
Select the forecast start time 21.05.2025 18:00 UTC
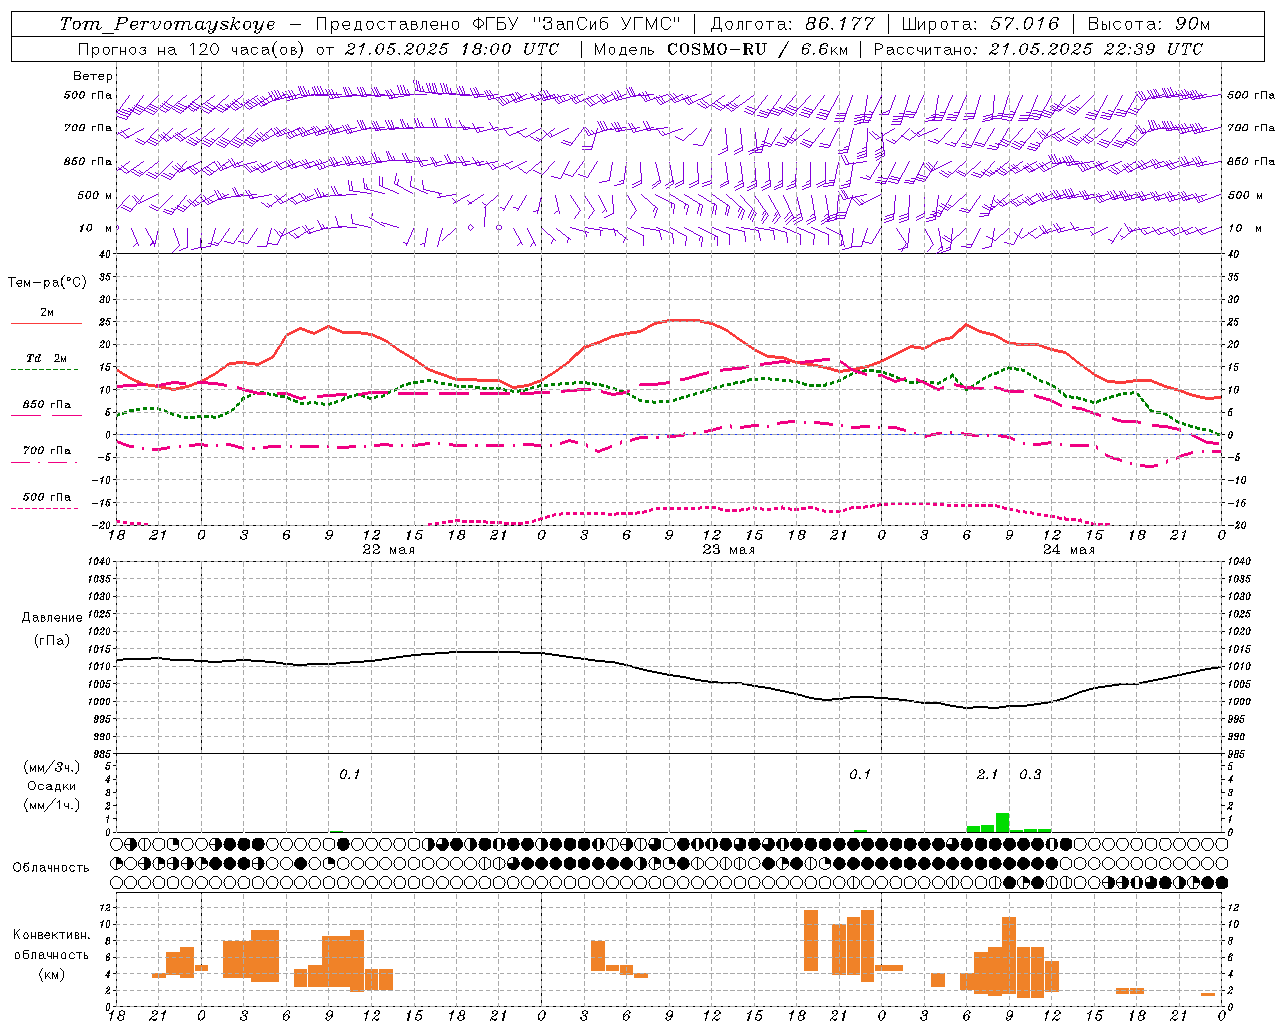click(452, 49)
